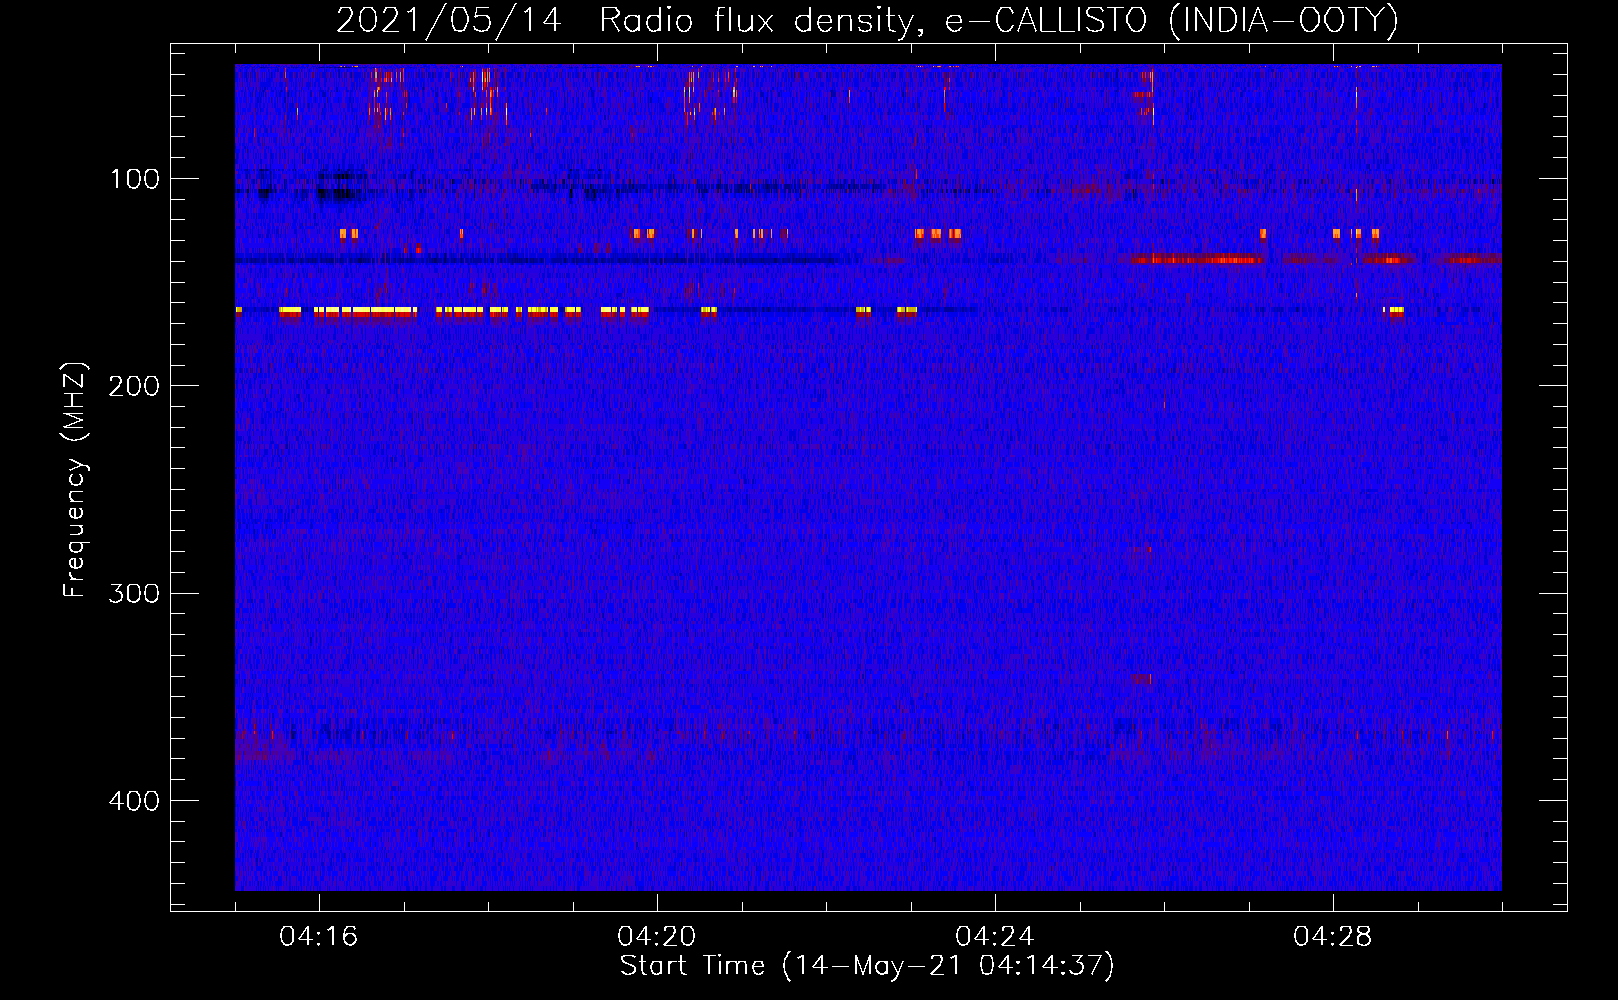Screen dimensions: 1618x1000
Task: Click the date "2021/05/14" in the title
Action: 449,20
